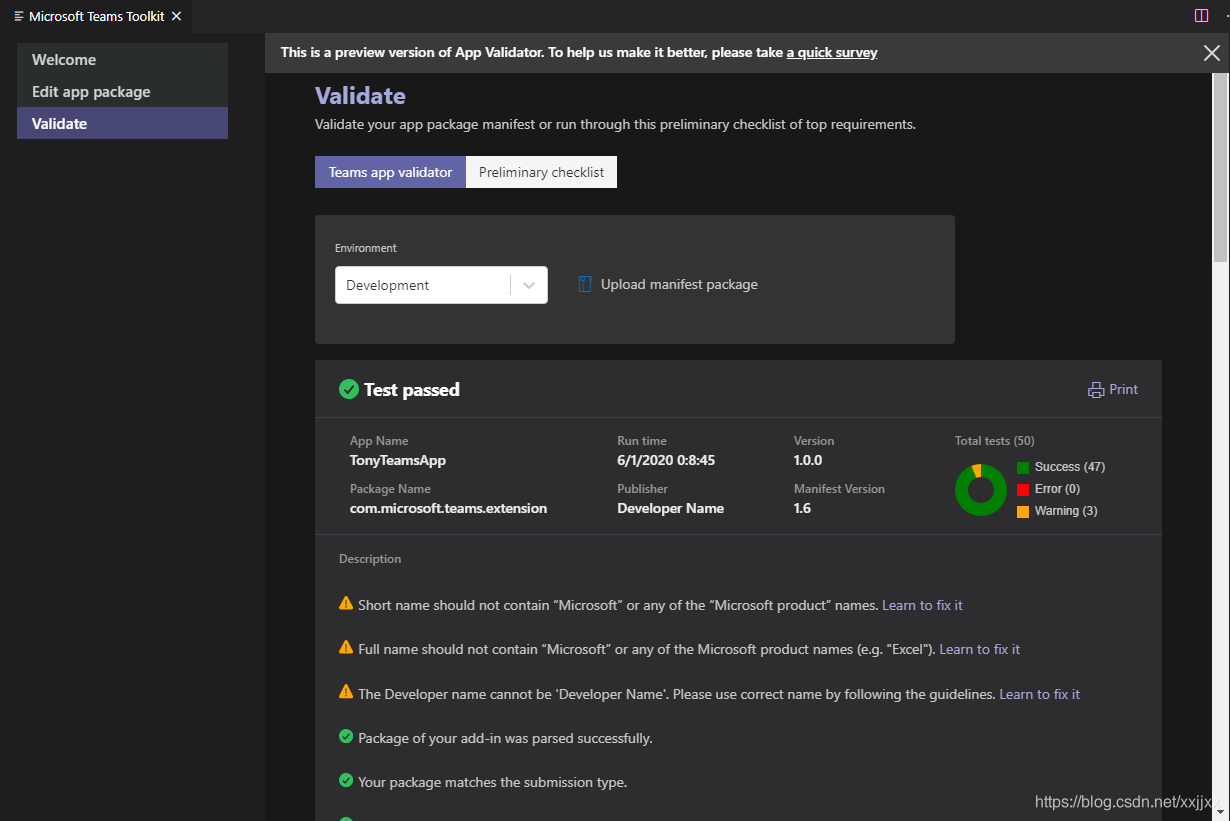Viewport: 1230px width, 821px height.
Task: Click the green Test passed checkmark icon
Action: click(x=348, y=389)
